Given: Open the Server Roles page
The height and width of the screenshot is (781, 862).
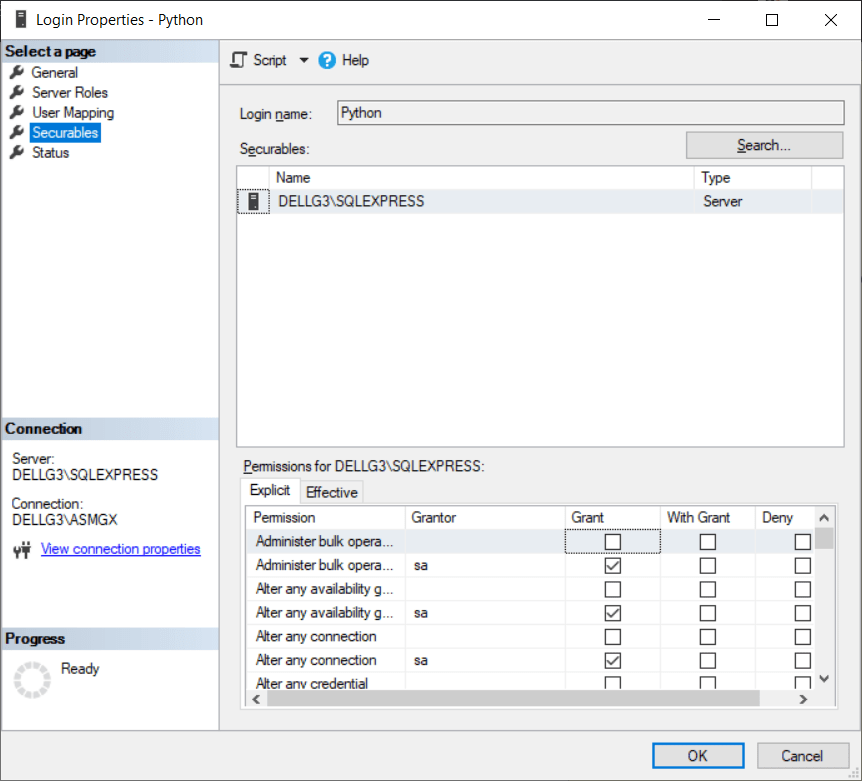Looking at the screenshot, I should 70,92.
